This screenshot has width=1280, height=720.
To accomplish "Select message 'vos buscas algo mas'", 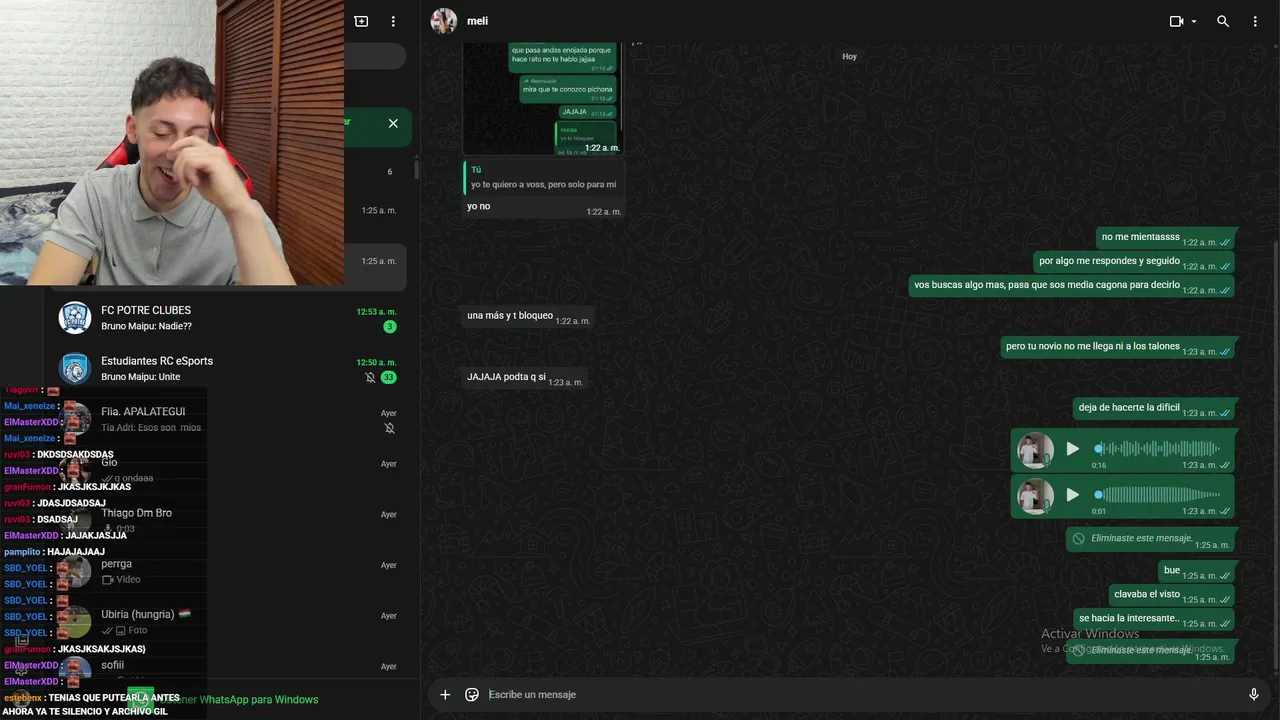I will (1071, 286).
